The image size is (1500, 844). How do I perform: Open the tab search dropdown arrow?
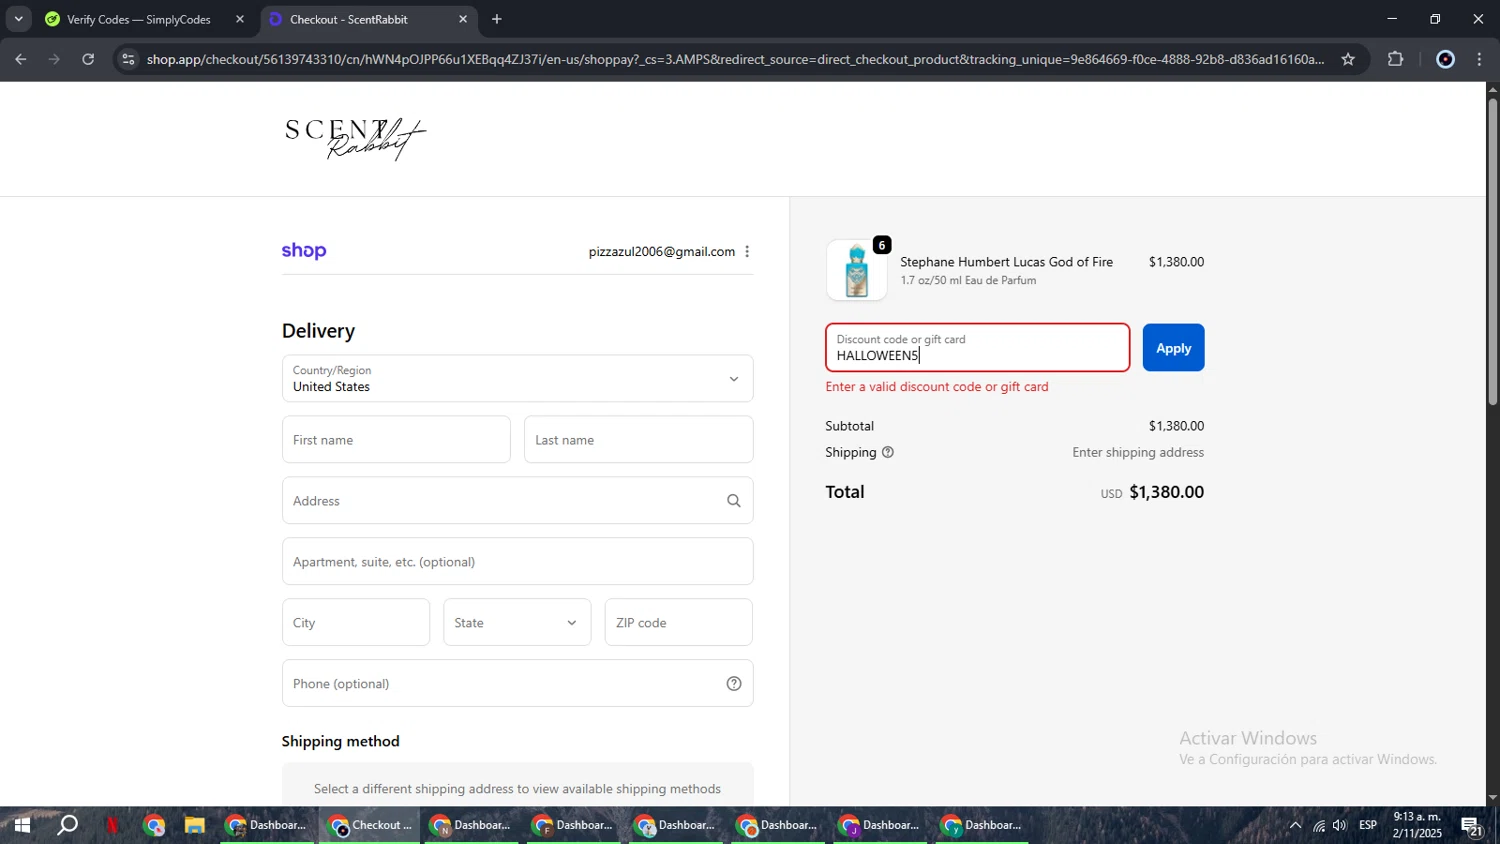[18, 19]
